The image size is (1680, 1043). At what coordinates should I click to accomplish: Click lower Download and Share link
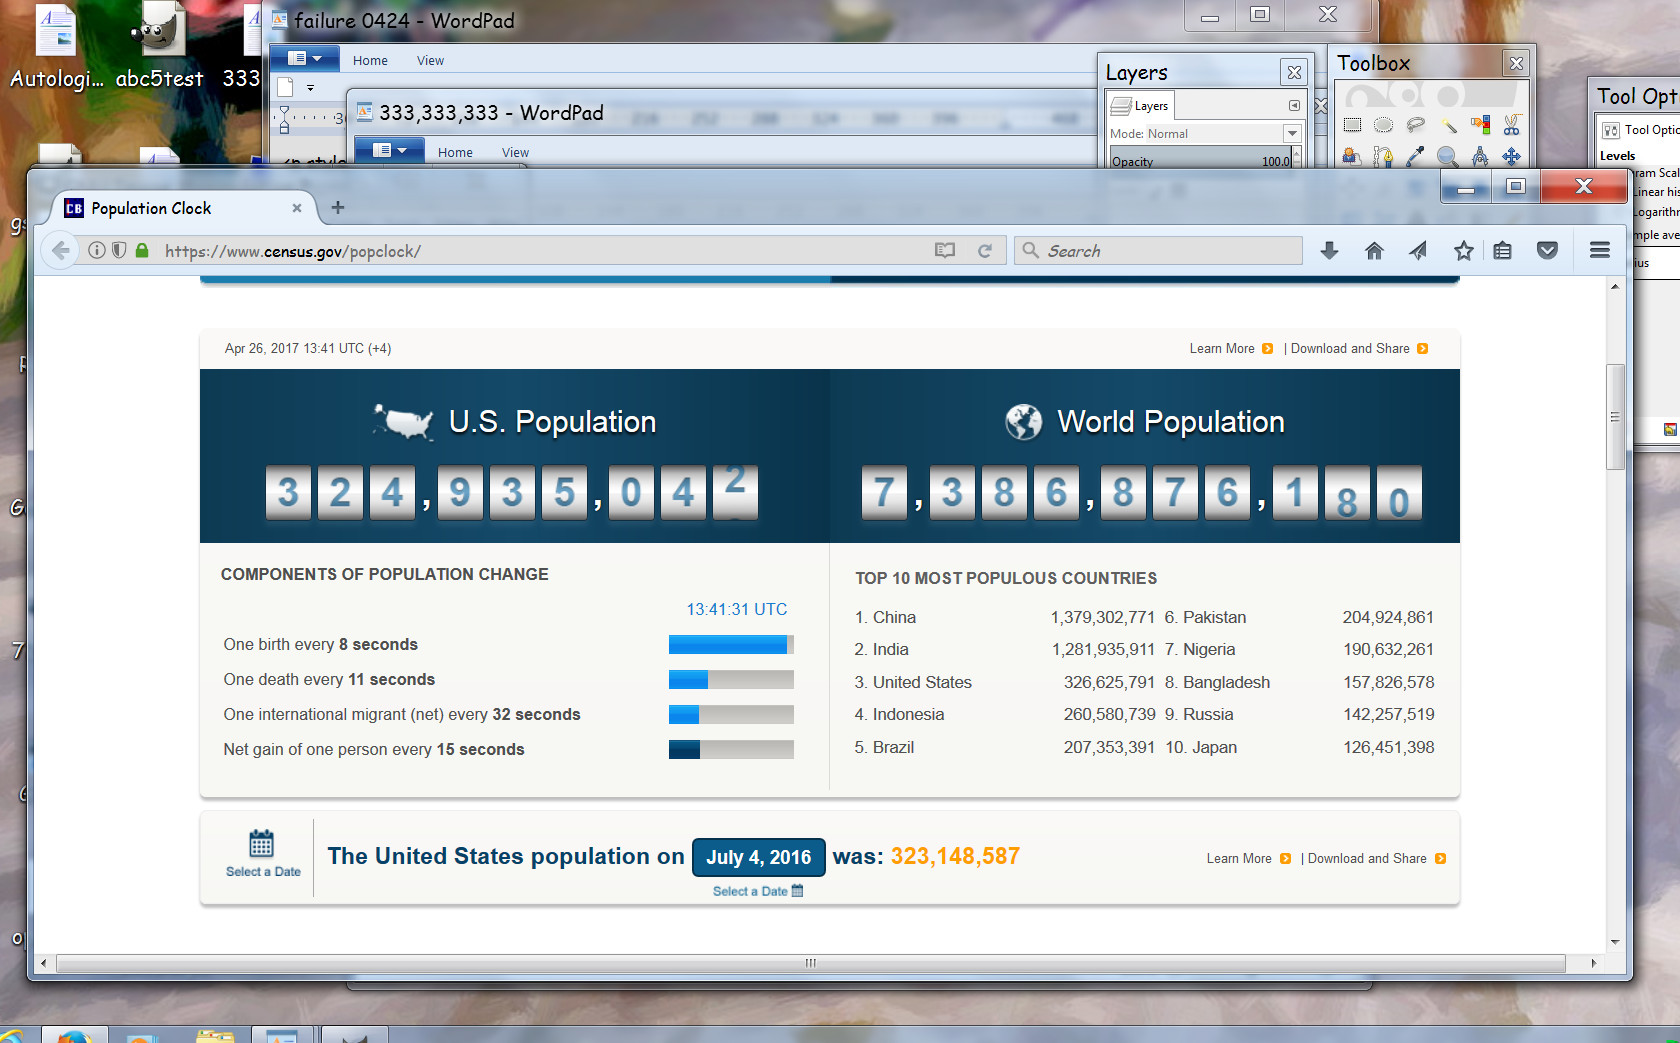(x=1367, y=859)
